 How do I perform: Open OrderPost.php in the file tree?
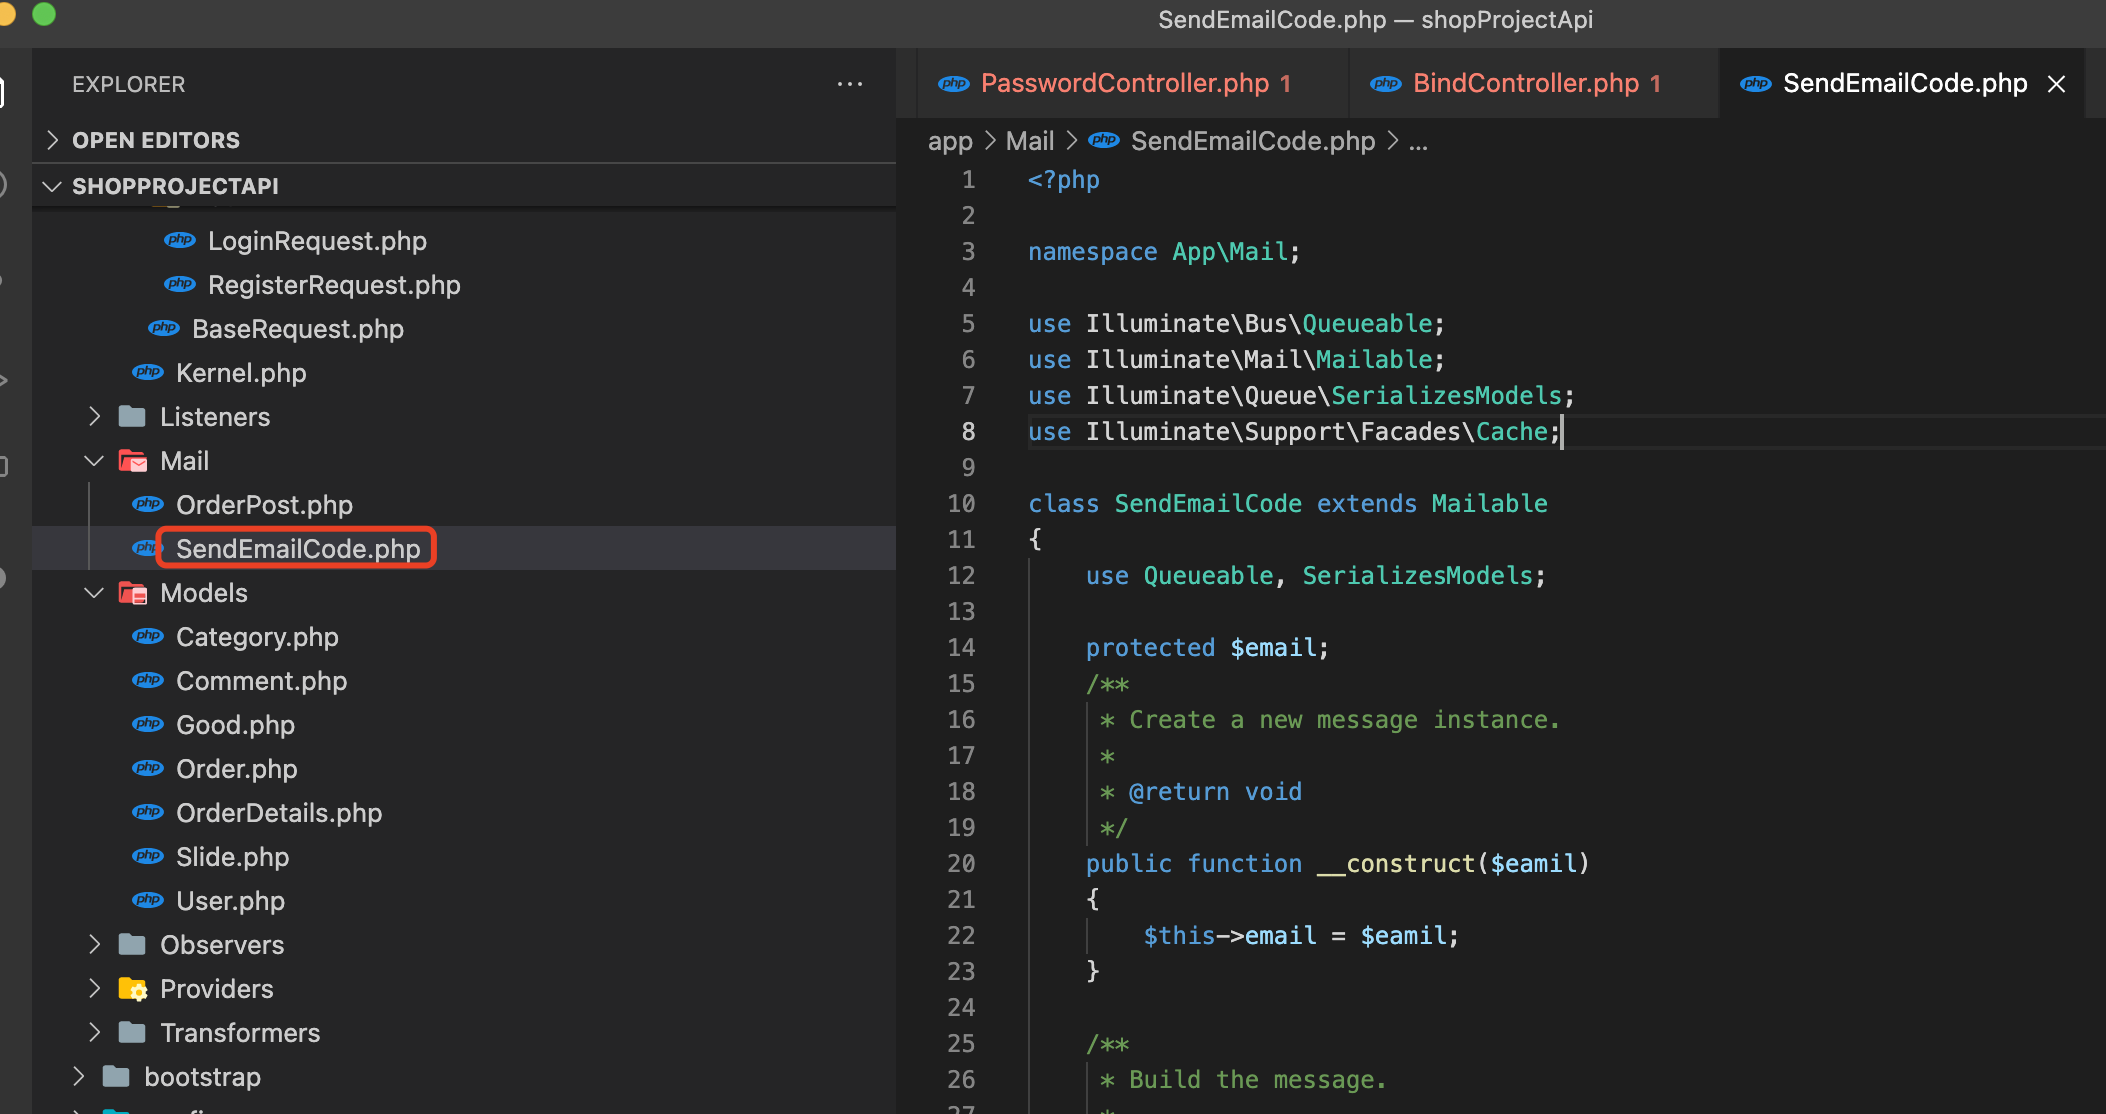[264, 505]
